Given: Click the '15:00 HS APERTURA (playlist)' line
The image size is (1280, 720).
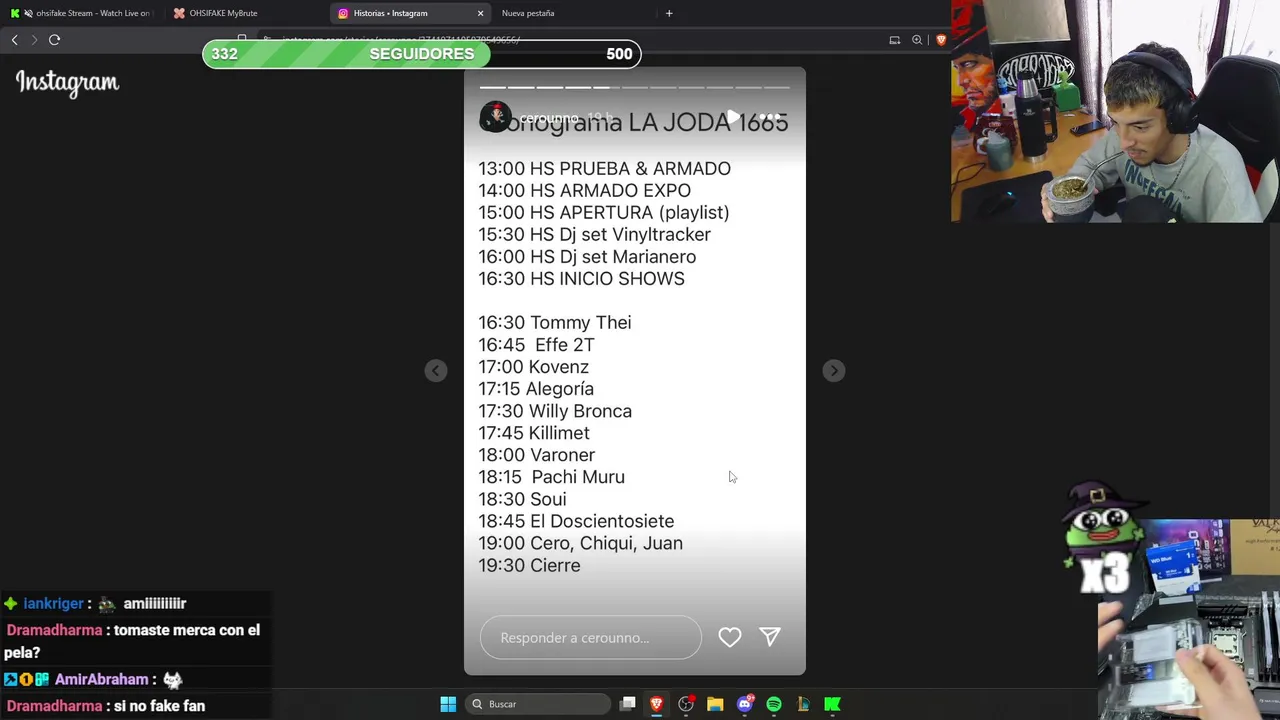Looking at the screenshot, I should coord(604,213).
